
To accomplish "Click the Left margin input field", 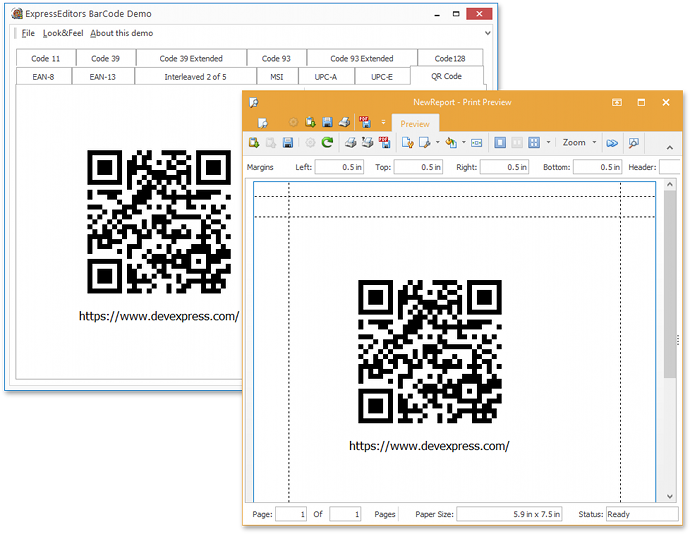I will click(x=340, y=167).
